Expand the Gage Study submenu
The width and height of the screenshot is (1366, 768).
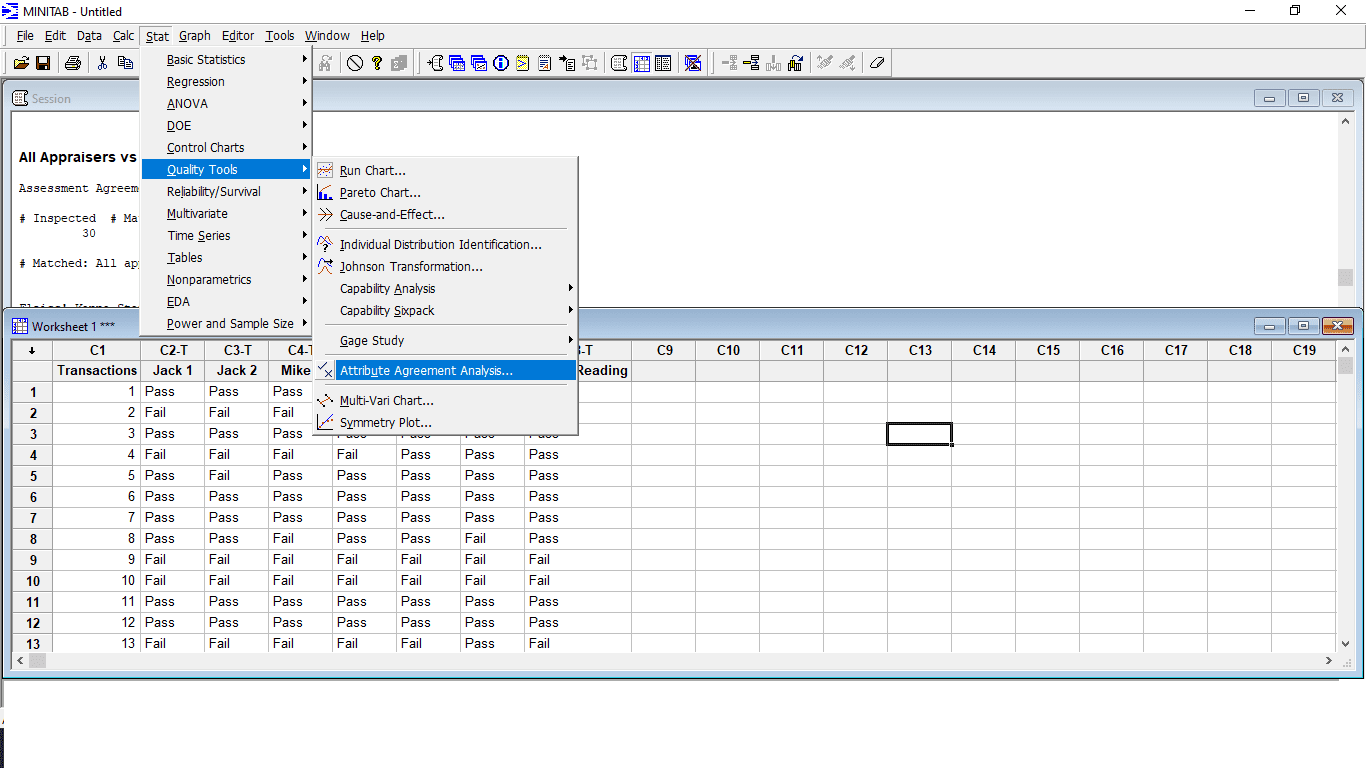pyautogui.click(x=372, y=341)
